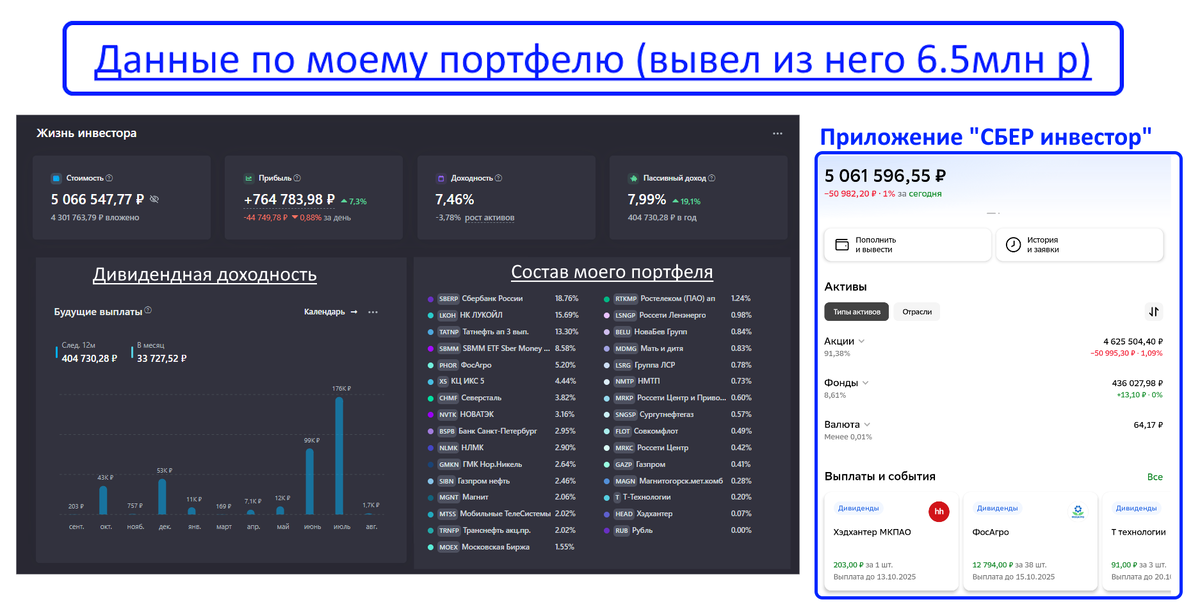
Task: Expand the Фонды asset group chevron
Action: (x=866, y=383)
